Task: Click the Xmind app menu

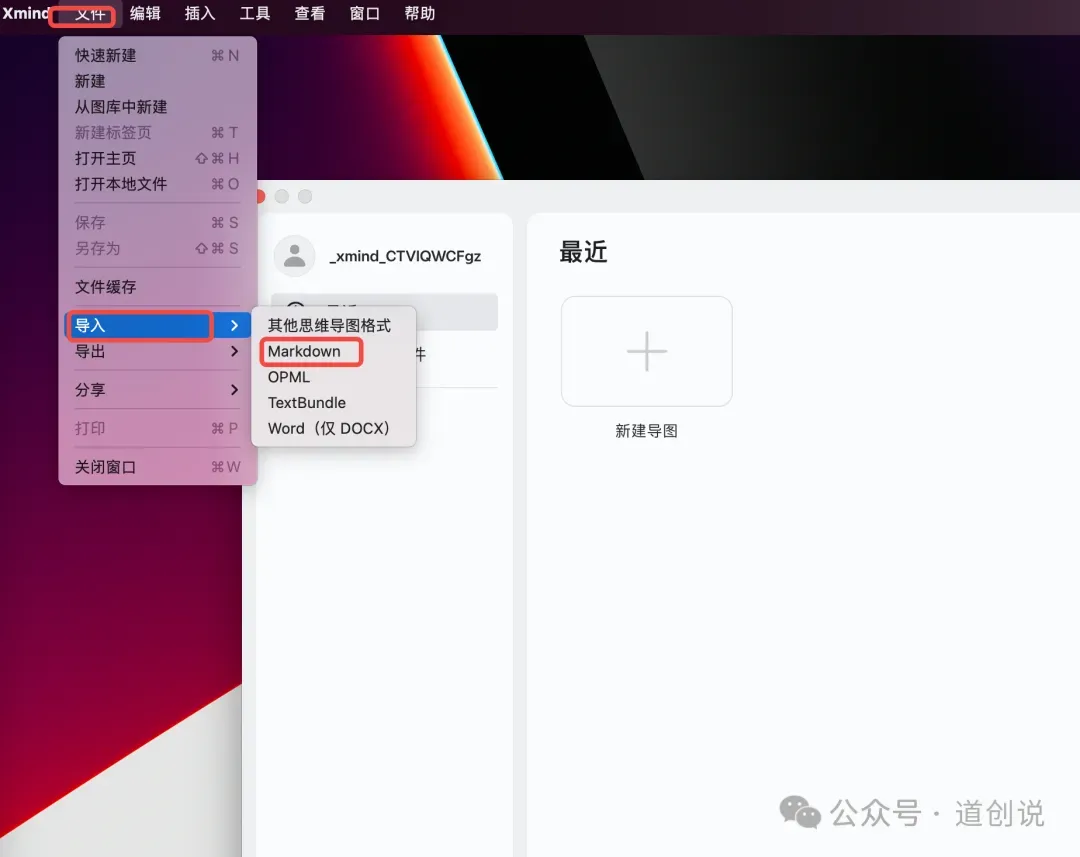Action: click(25, 14)
